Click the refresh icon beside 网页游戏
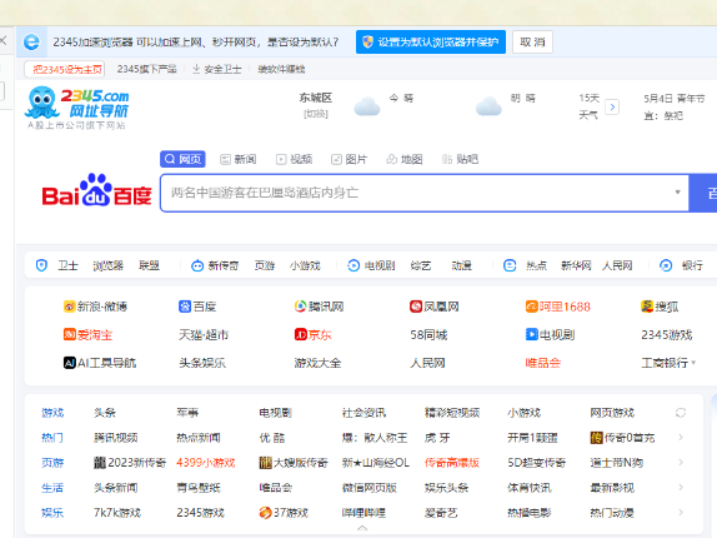This screenshot has height=538, width=717. click(x=680, y=413)
